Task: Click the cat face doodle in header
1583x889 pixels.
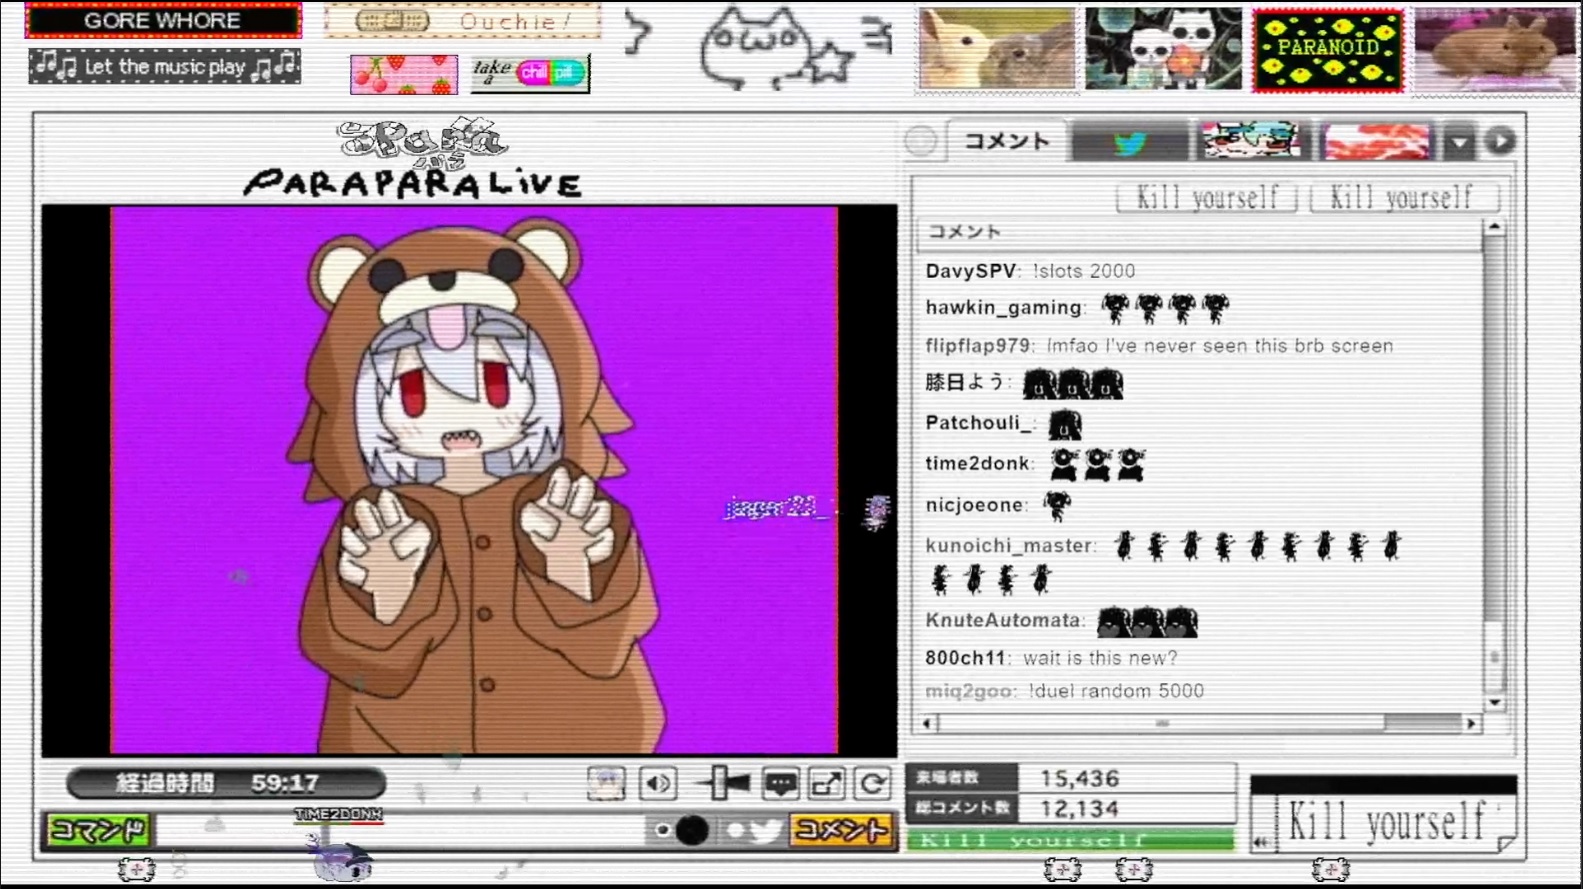Action: click(x=757, y=47)
